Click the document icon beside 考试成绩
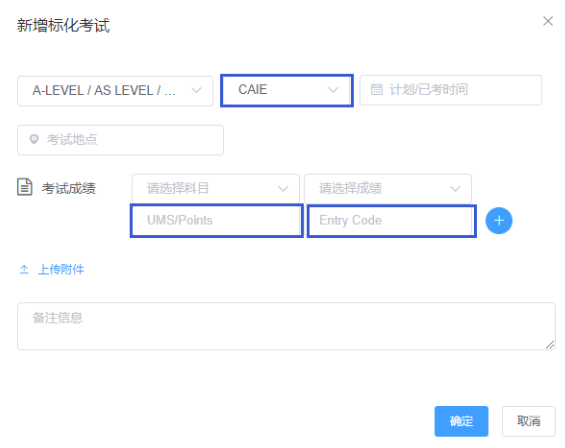The width and height of the screenshot is (565, 448). [x=25, y=187]
